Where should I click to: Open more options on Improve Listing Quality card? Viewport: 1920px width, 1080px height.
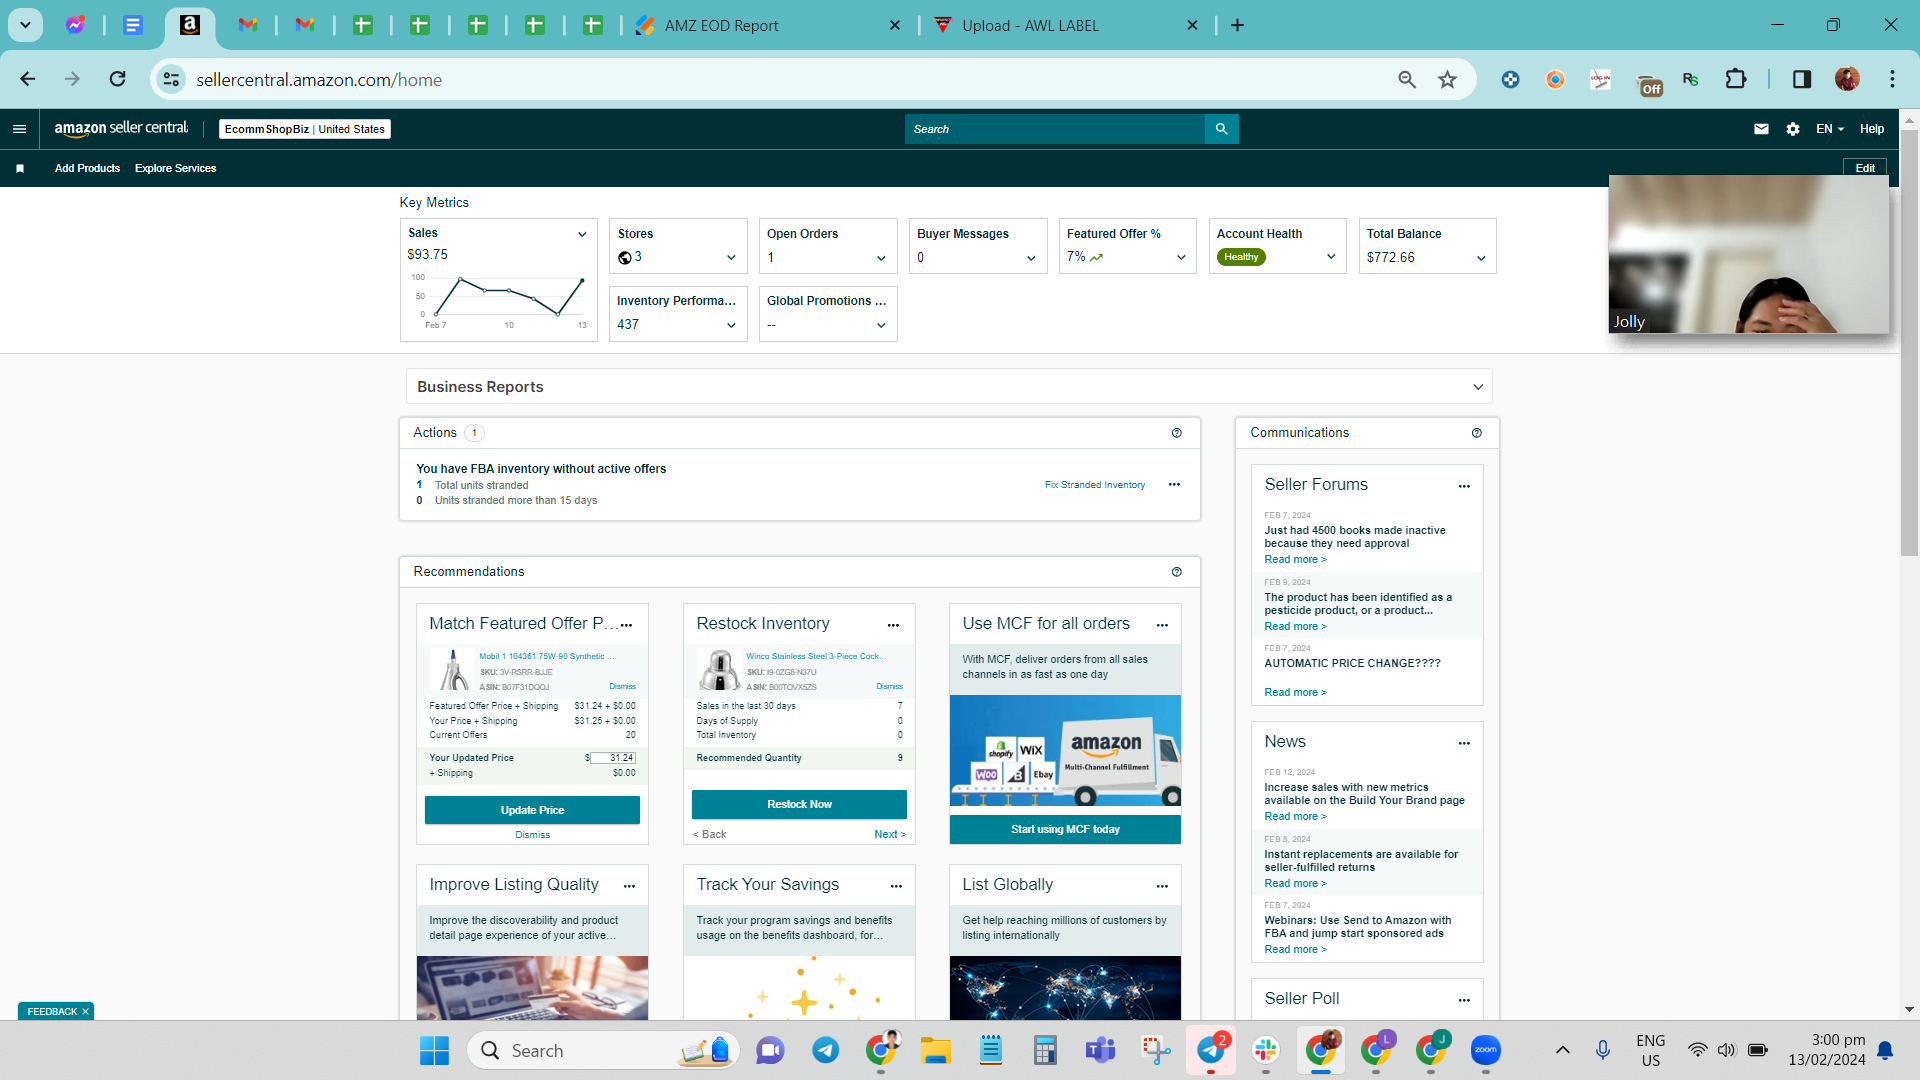[629, 886]
